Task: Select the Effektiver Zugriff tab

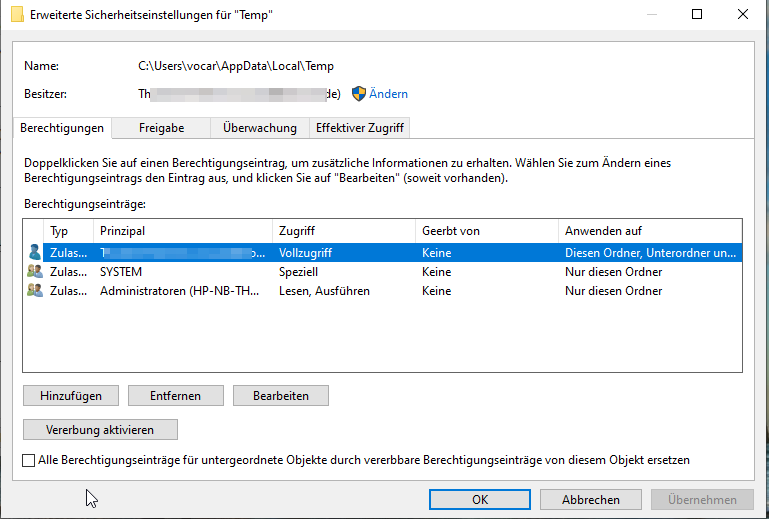Action: coord(359,128)
